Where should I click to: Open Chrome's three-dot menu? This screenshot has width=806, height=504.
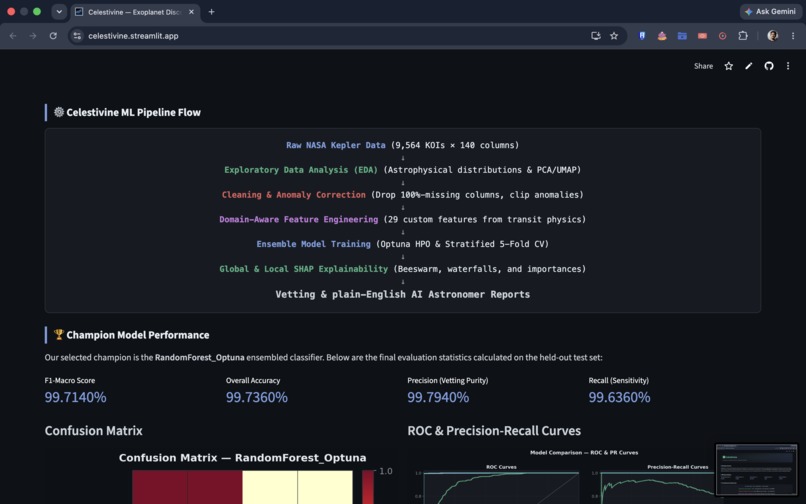(x=793, y=36)
